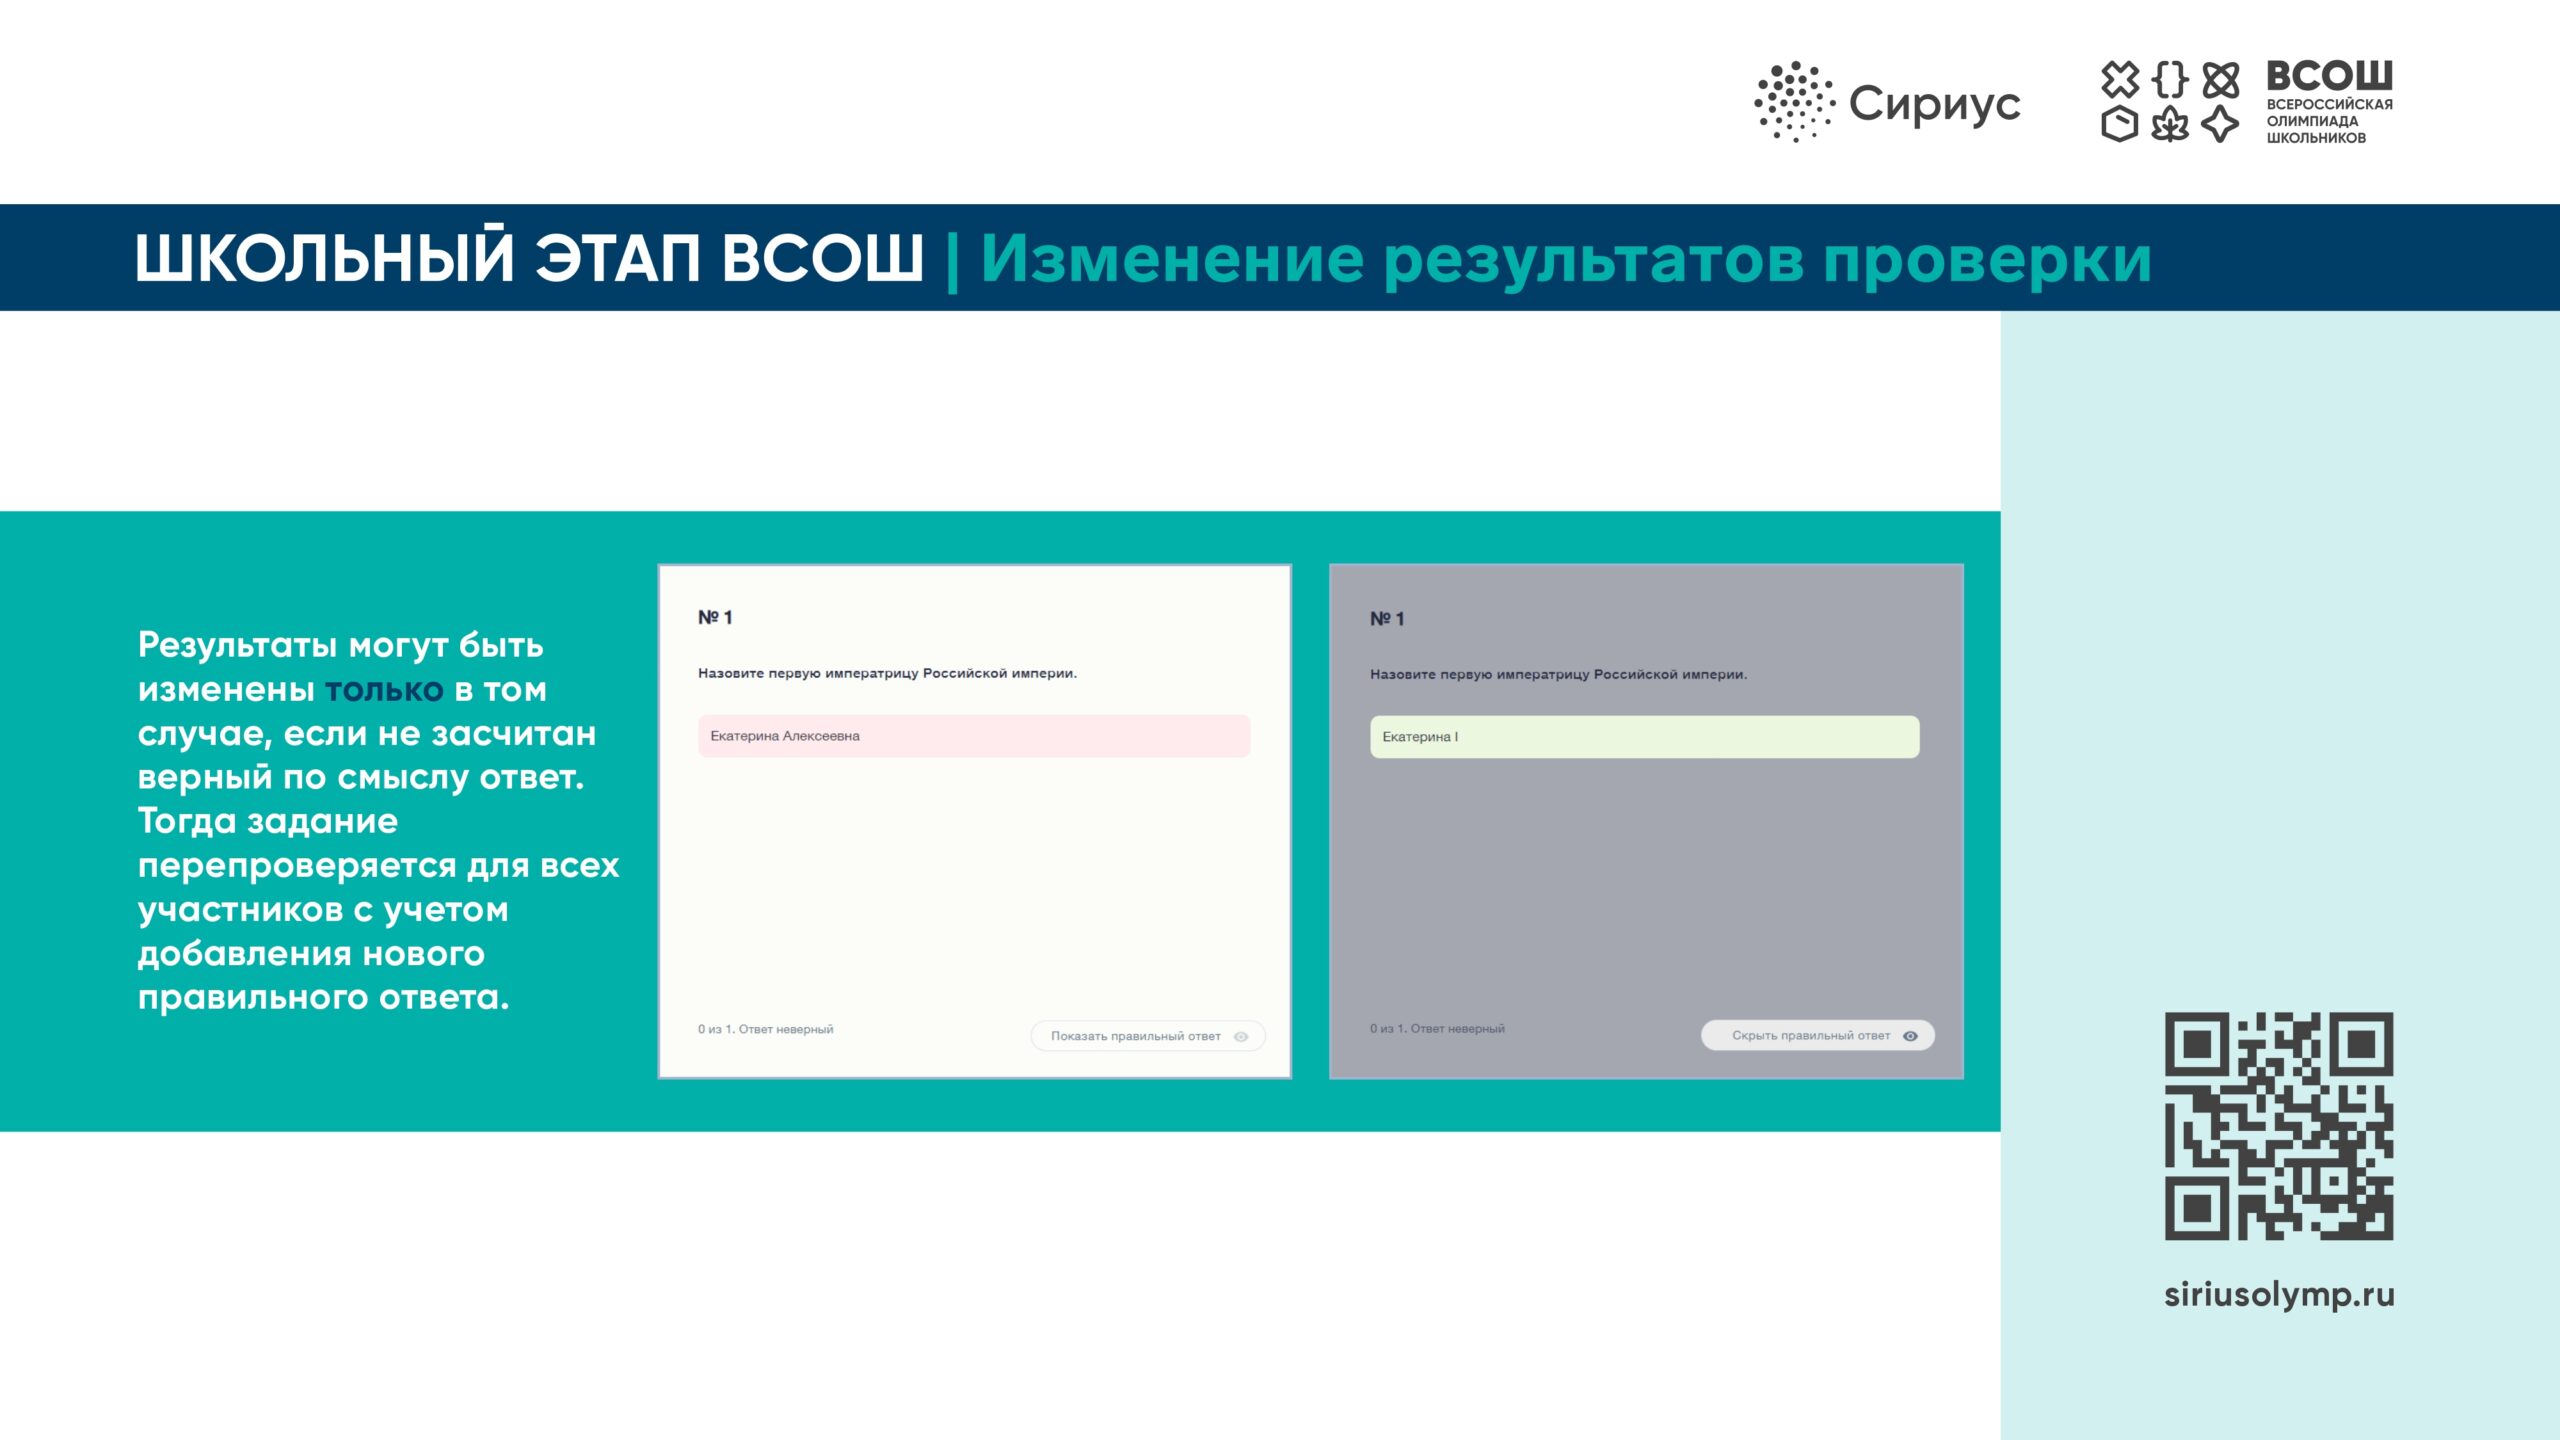Click the 'Показать правильный ответ' button
The height and width of the screenshot is (1440, 2560).
tap(1148, 1036)
